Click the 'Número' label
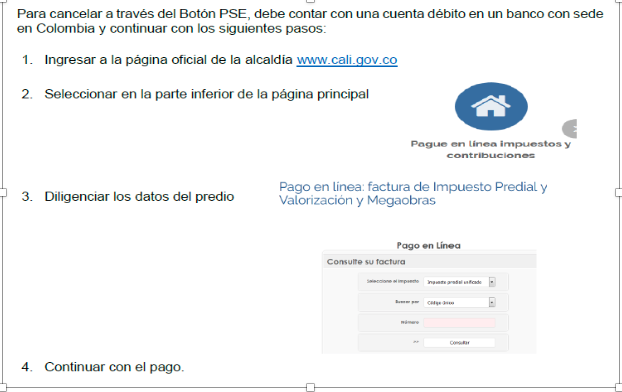The image size is (622, 392). click(410, 322)
